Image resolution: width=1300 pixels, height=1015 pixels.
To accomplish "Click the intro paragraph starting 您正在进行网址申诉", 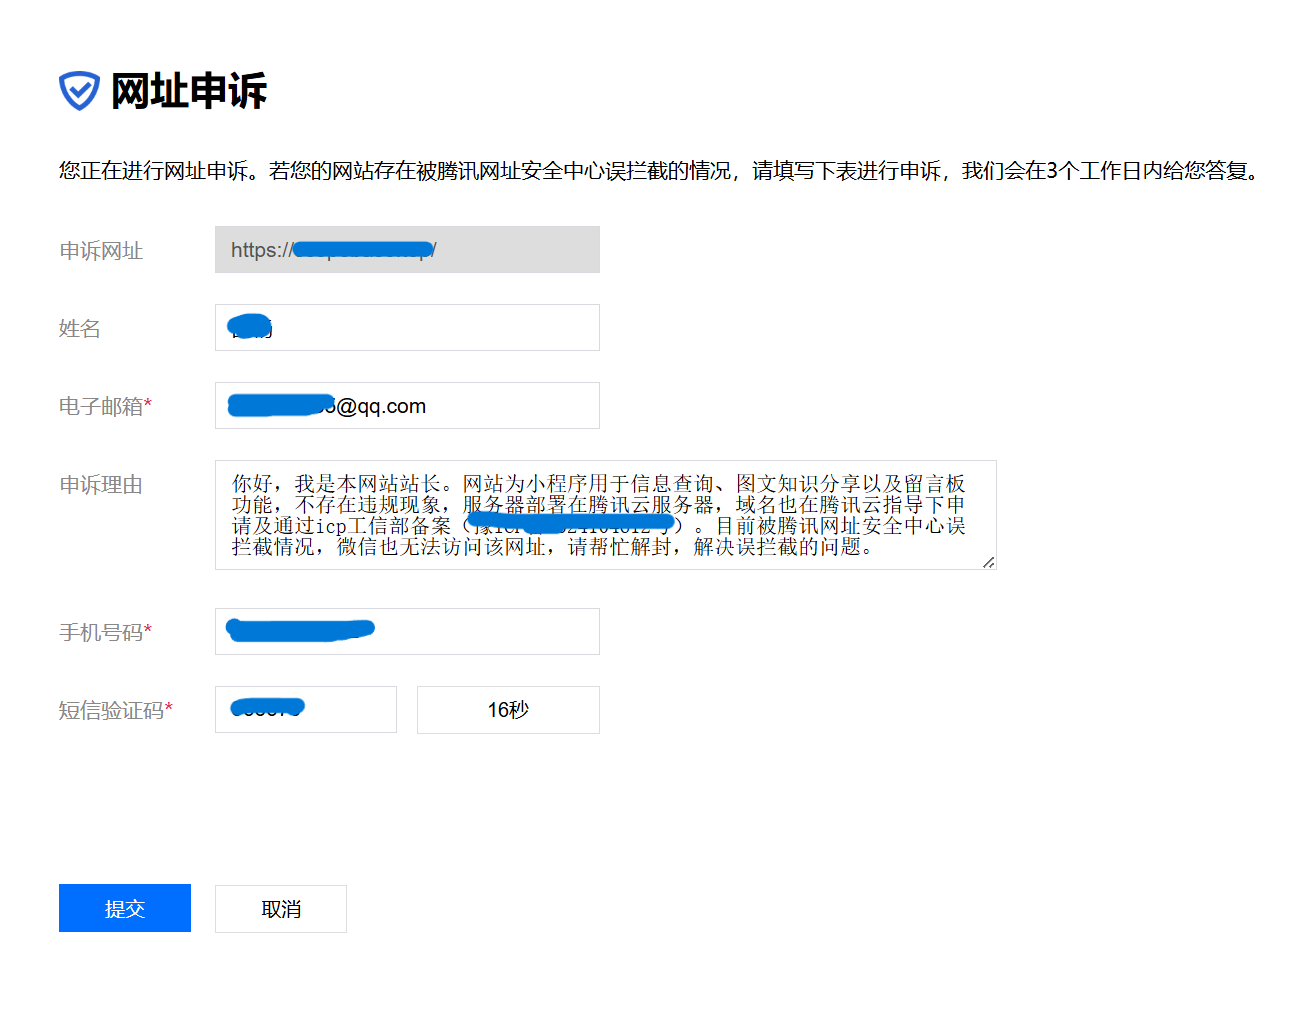I will pyautogui.click(x=659, y=171).
